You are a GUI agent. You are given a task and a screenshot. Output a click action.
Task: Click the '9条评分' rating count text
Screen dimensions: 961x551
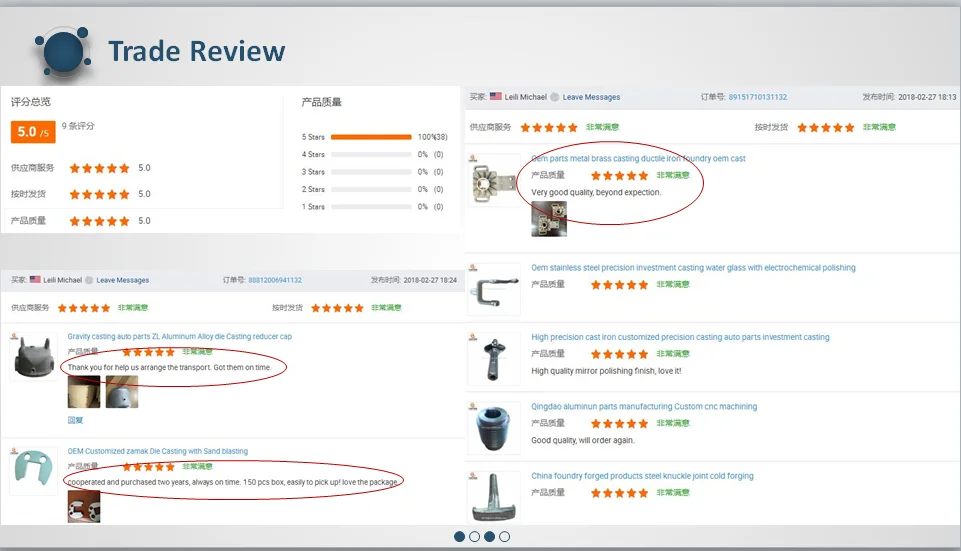[78, 126]
